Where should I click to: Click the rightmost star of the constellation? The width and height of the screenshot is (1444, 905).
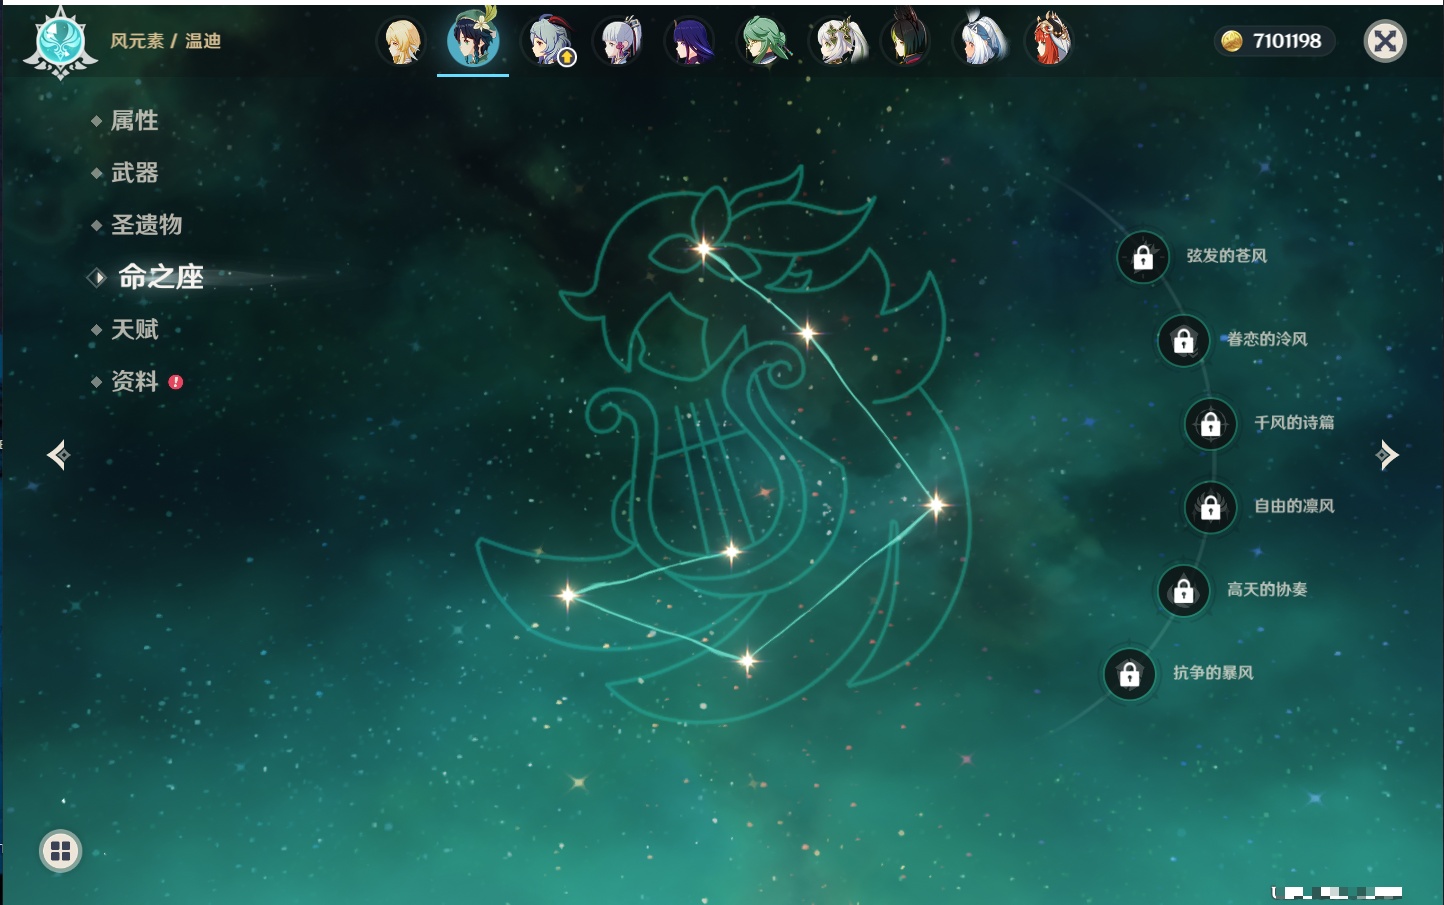pyautogui.click(x=936, y=504)
